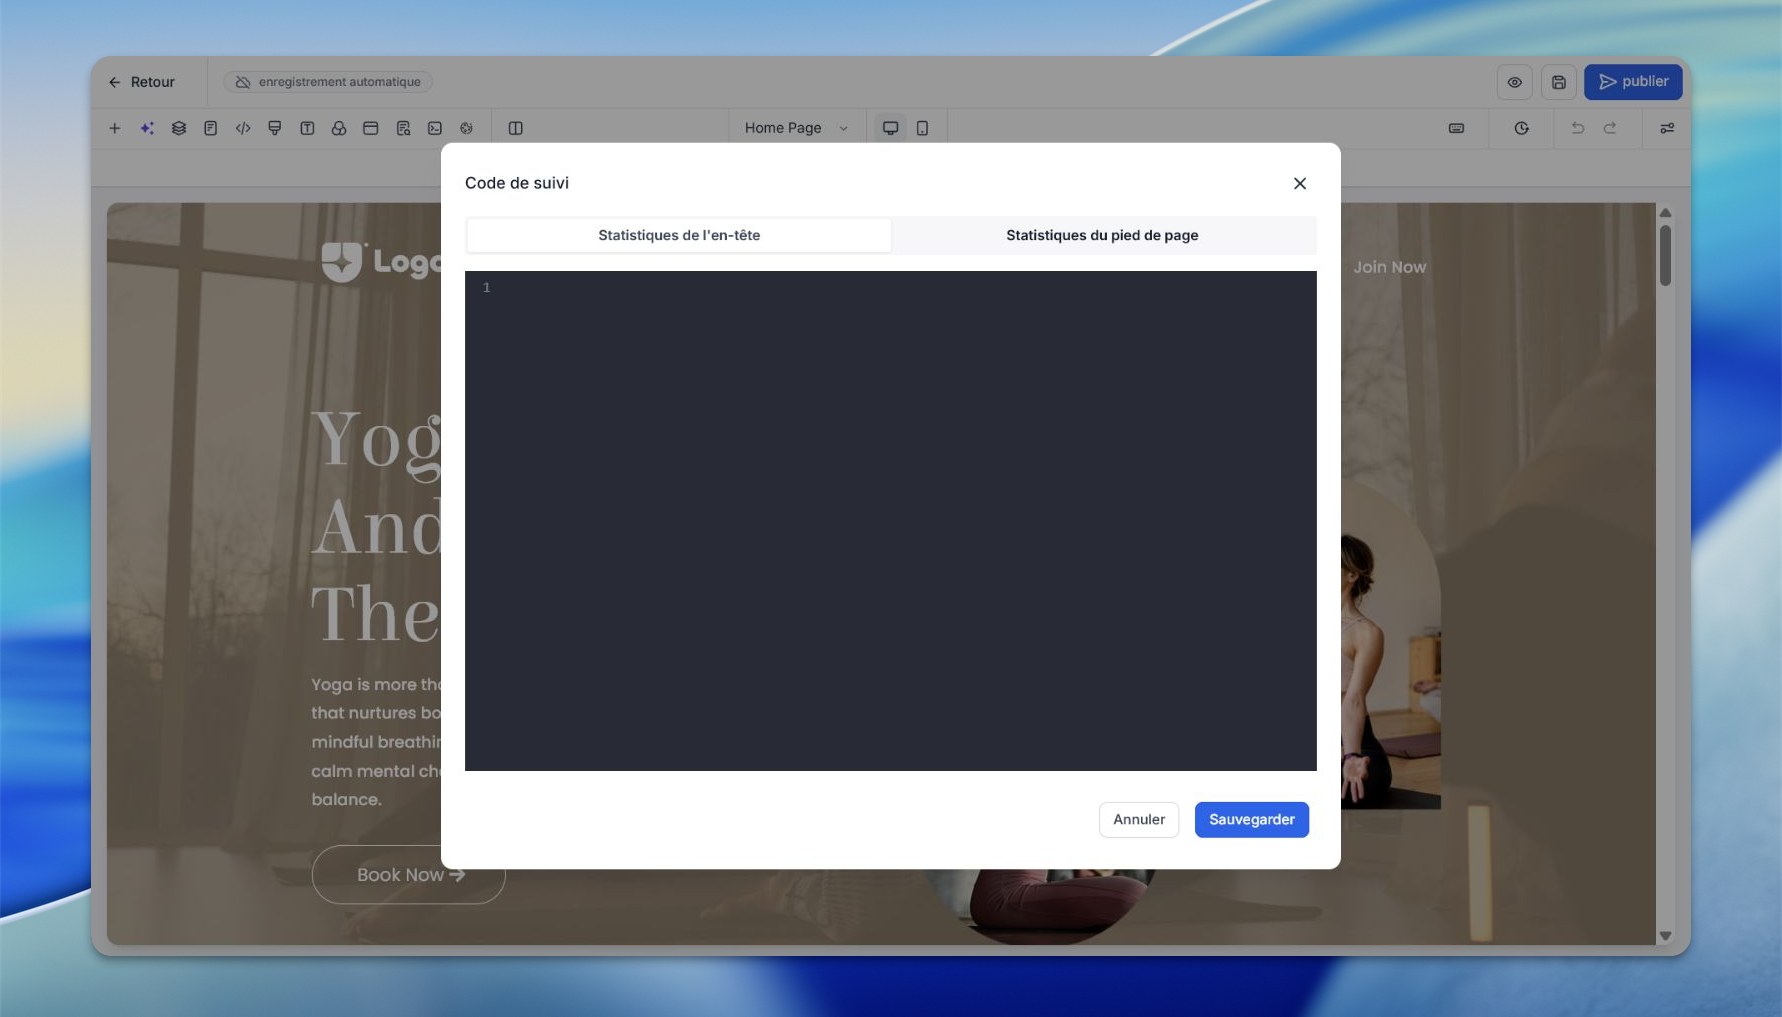Click the terminal prompt icon
1782x1017 pixels.
[435, 128]
